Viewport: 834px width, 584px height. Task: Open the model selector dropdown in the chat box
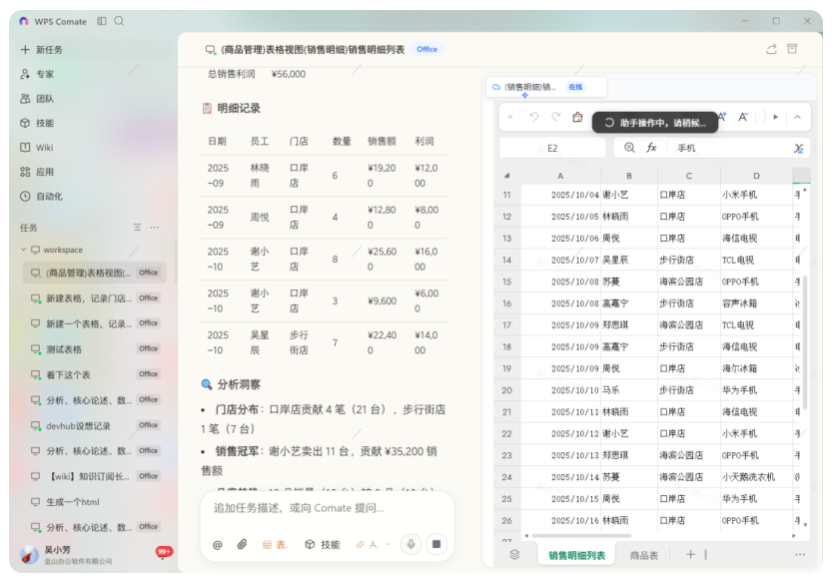[373, 545]
